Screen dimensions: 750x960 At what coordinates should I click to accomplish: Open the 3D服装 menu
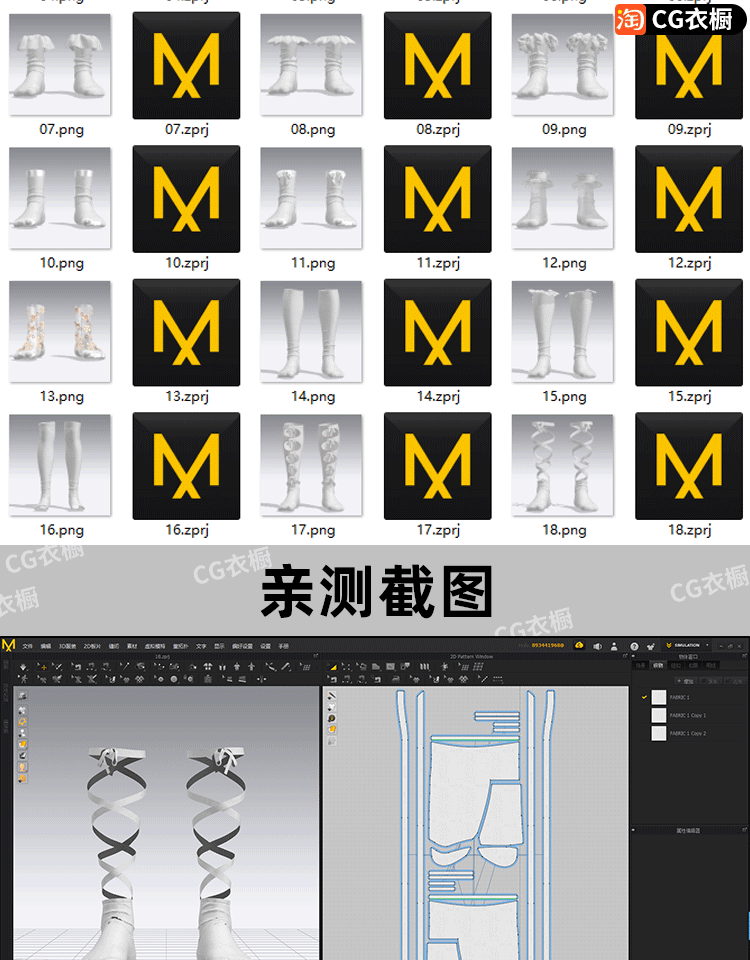(67, 646)
